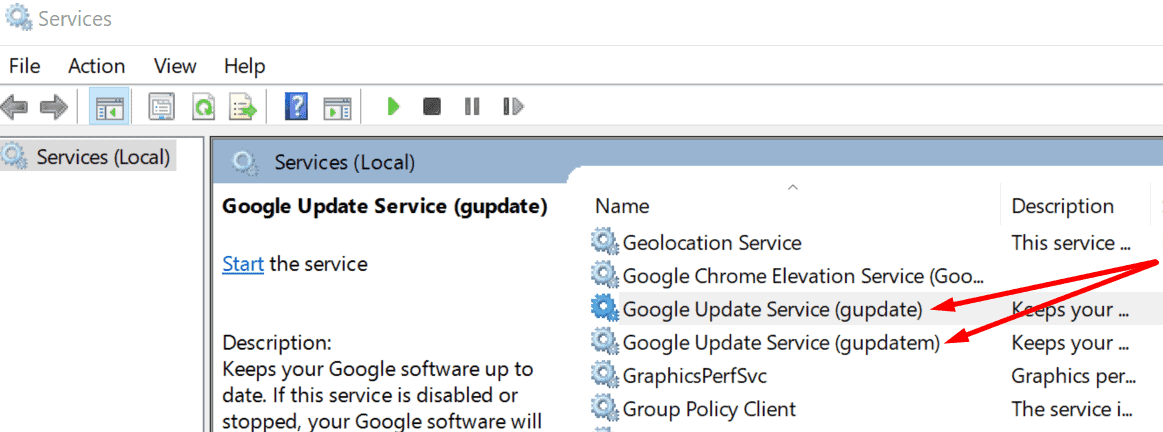Sort the list by Name column header
Screen dimensions: 1163x432
tap(622, 206)
